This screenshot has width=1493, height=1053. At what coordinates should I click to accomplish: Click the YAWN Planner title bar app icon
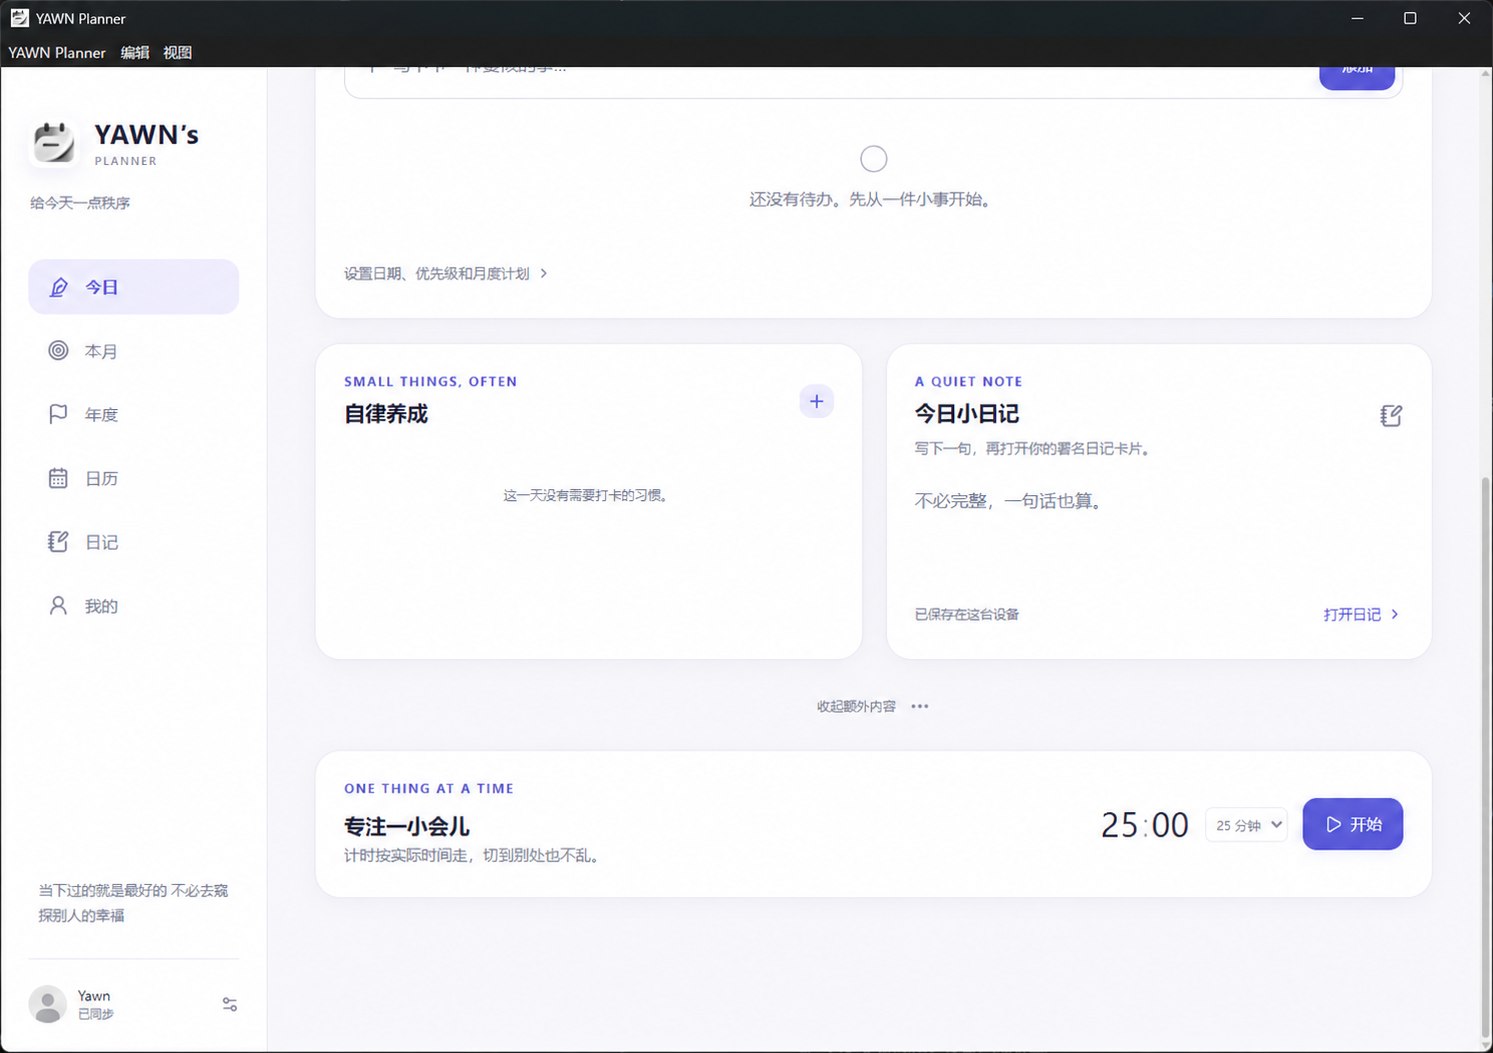19,18
